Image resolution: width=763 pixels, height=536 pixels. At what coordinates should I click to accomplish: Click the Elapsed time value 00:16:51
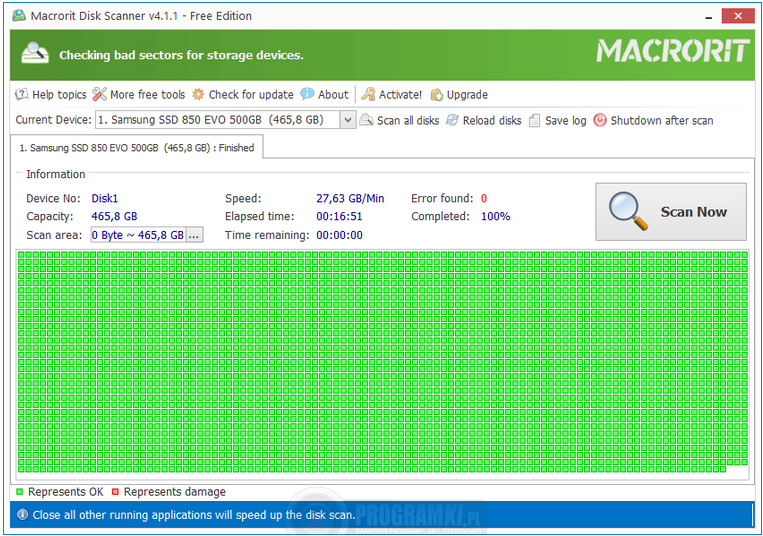point(339,216)
